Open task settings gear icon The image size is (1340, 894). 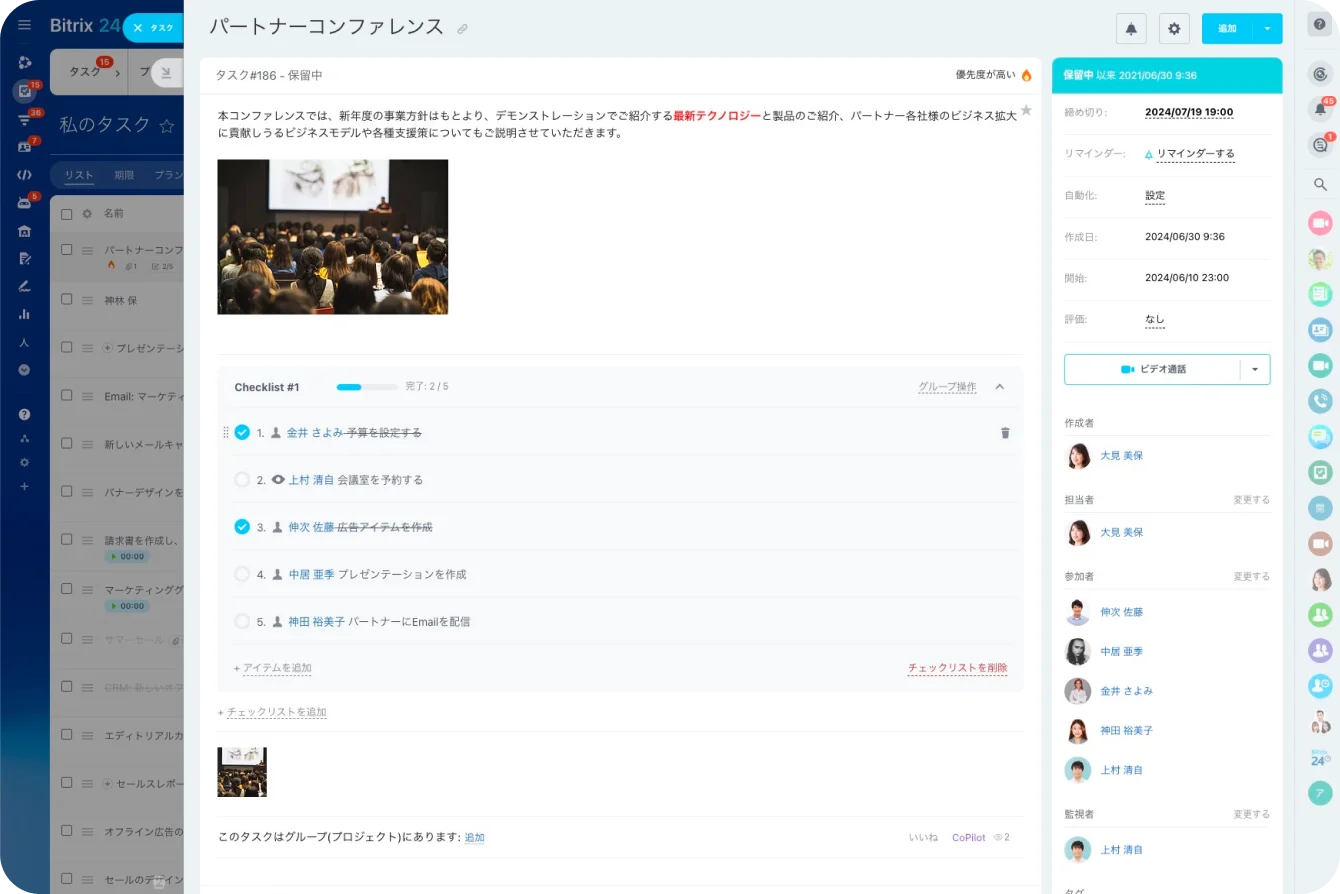click(1174, 29)
